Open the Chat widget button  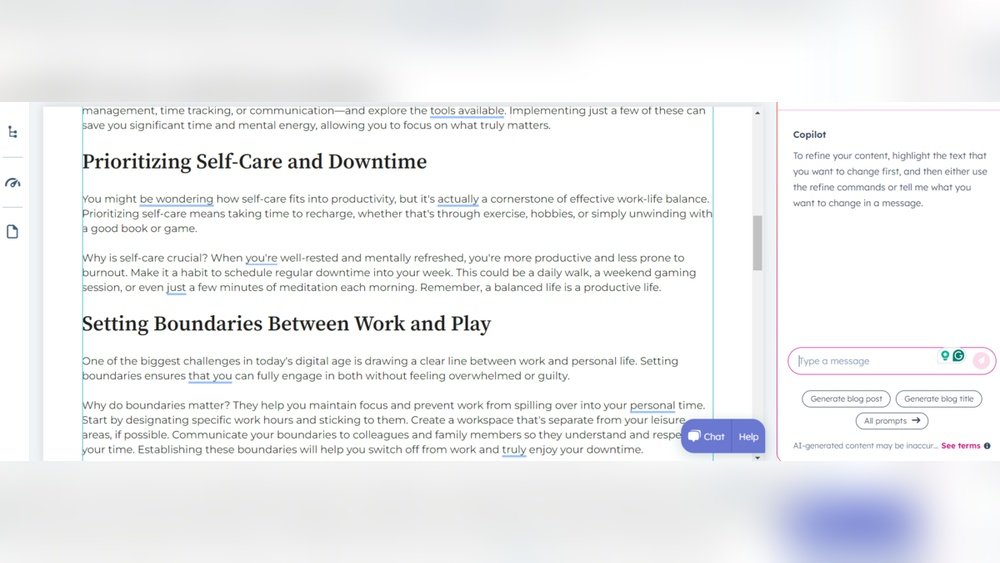pyautogui.click(x=707, y=436)
